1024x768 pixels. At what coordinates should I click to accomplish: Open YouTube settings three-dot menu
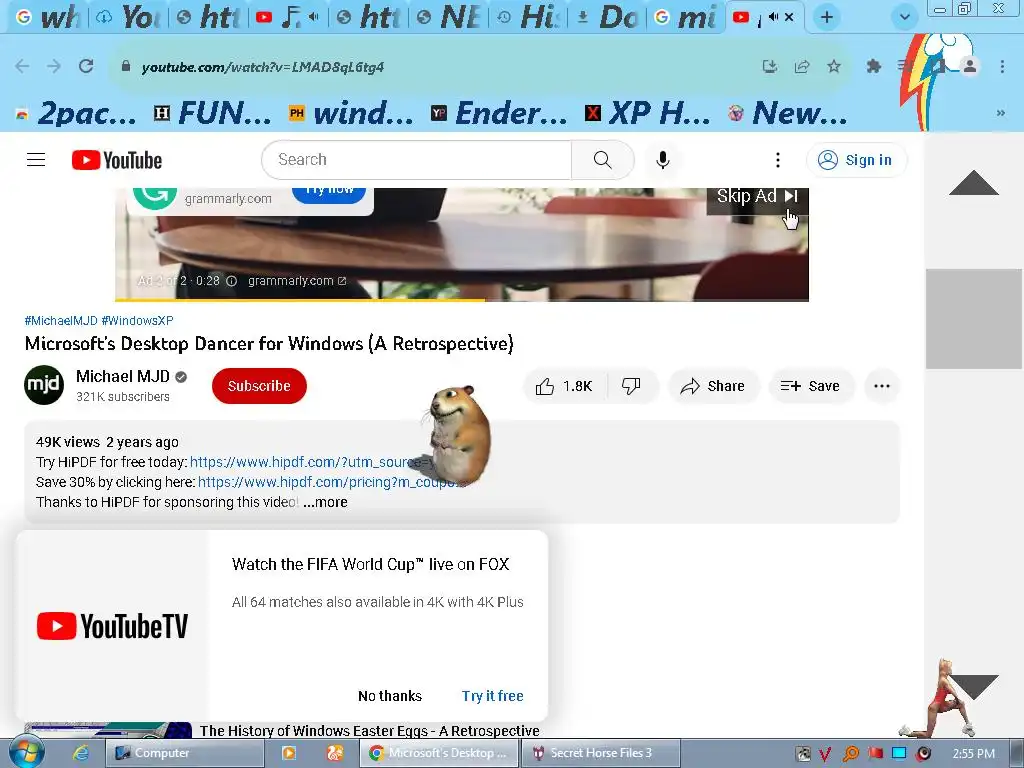(777, 160)
